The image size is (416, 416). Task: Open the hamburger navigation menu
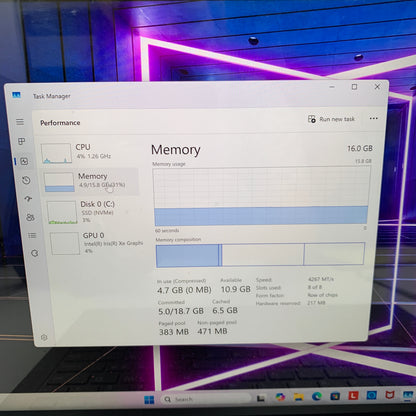[20, 122]
